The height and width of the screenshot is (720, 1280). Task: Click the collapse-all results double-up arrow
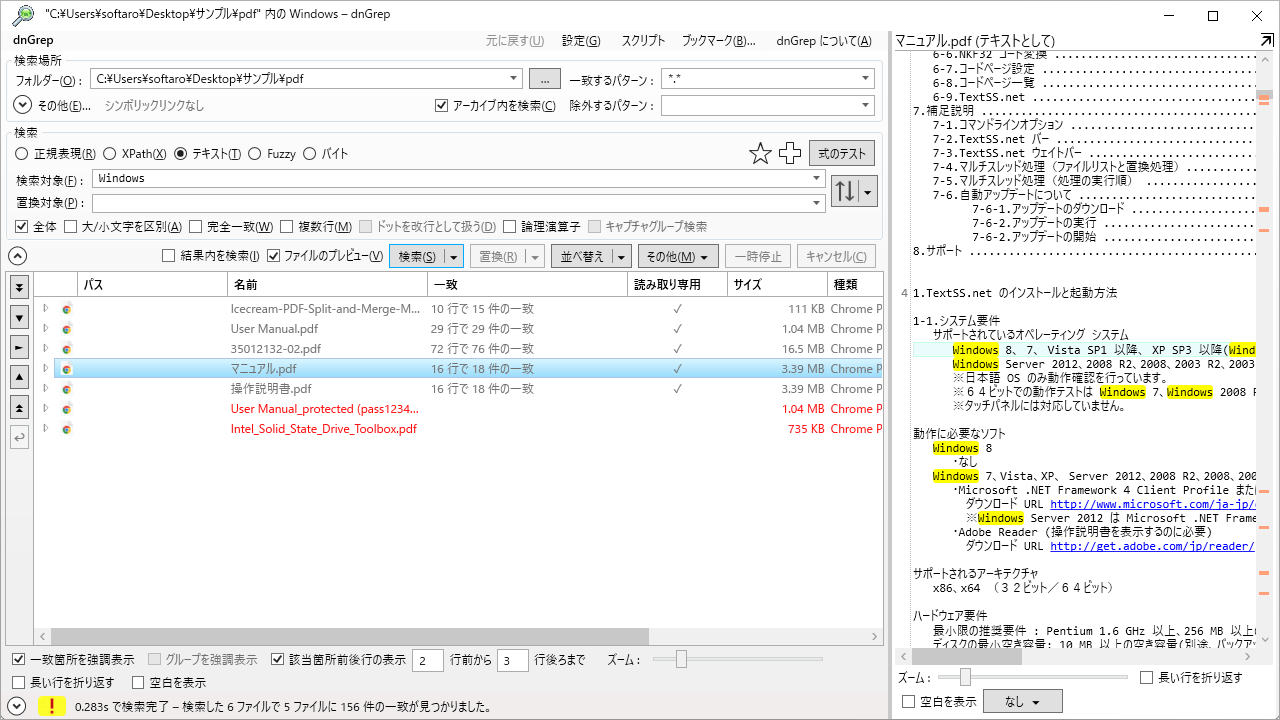[19, 407]
